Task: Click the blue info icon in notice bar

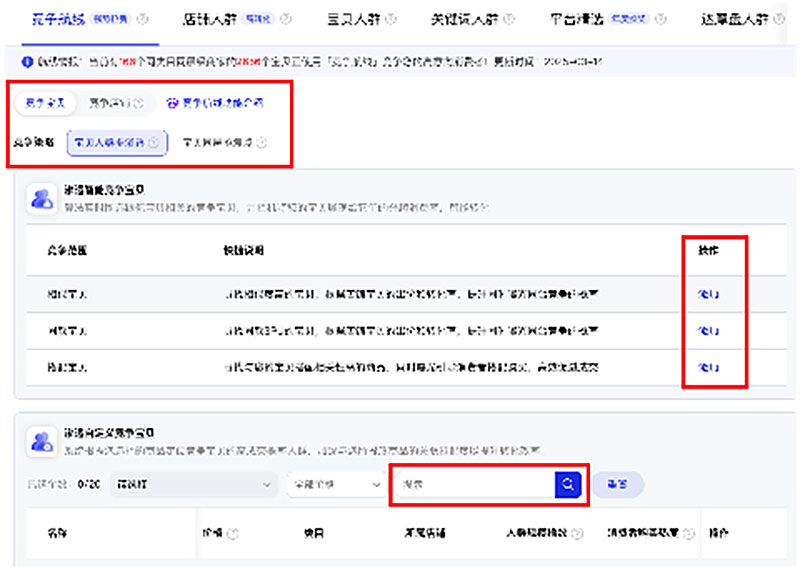Action: 27,62
